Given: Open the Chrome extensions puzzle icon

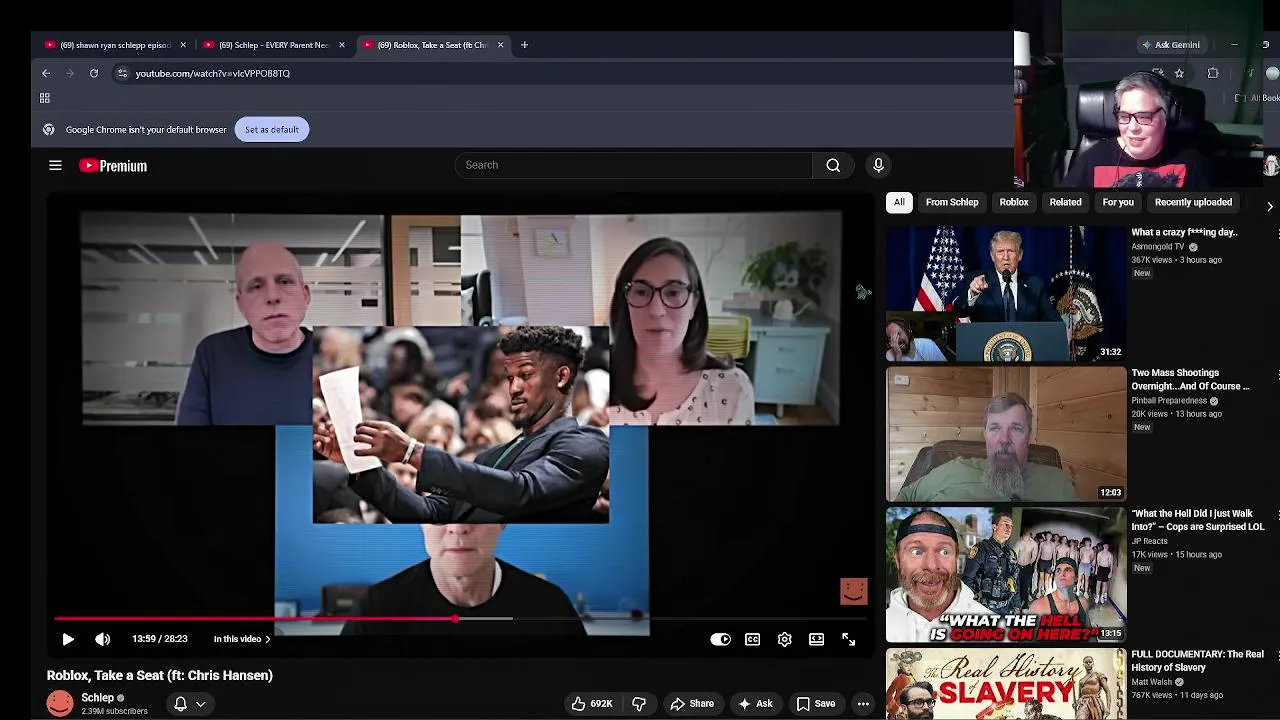Looking at the screenshot, I should pos(1213,73).
